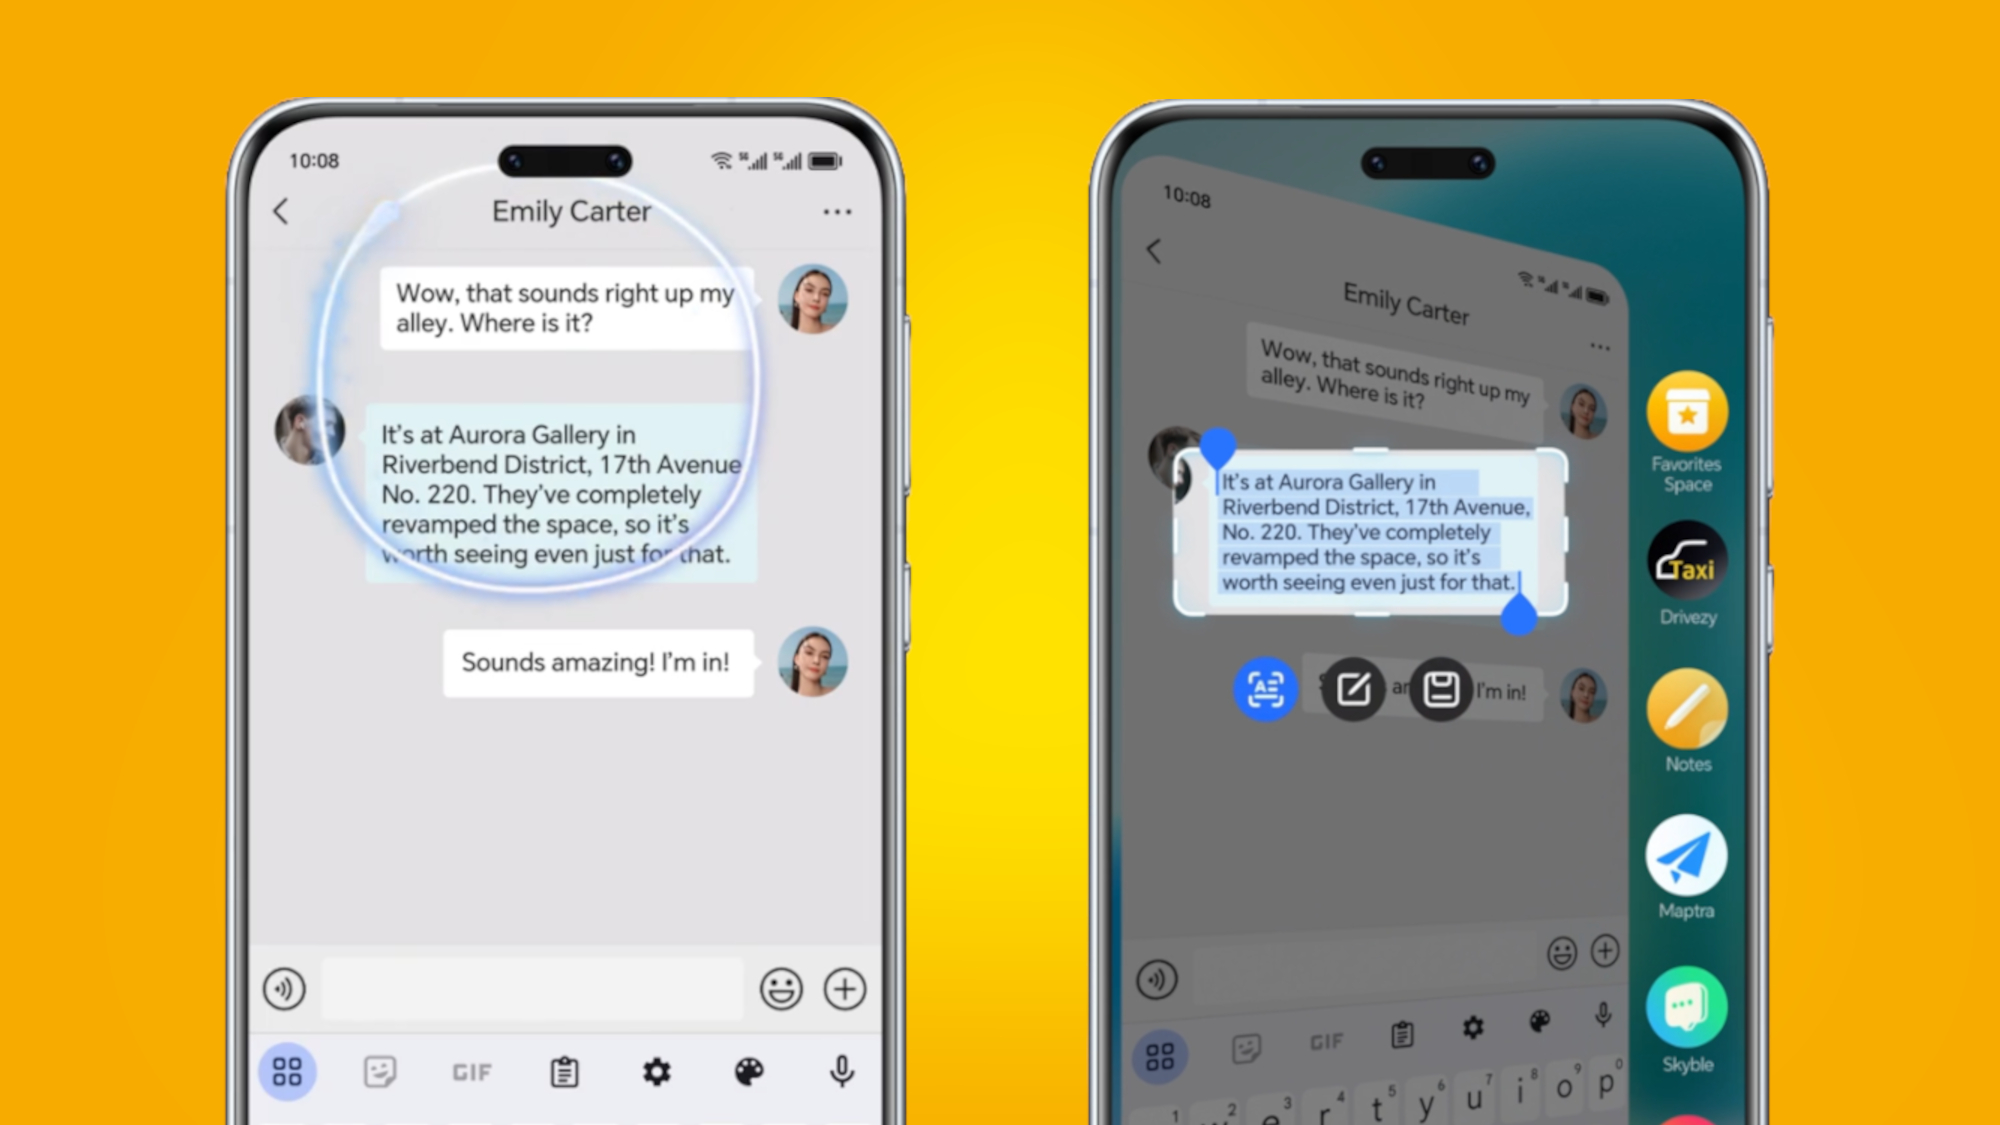Toggle emoji keyboard button

click(x=780, y=989)
